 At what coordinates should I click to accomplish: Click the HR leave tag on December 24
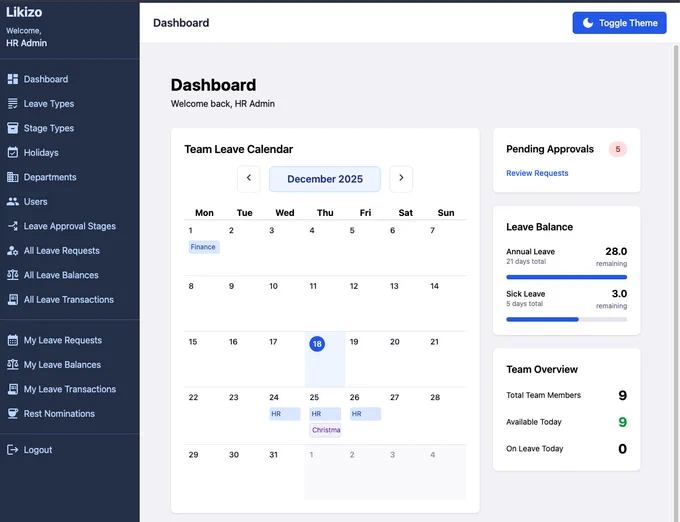tap(284, 414)
